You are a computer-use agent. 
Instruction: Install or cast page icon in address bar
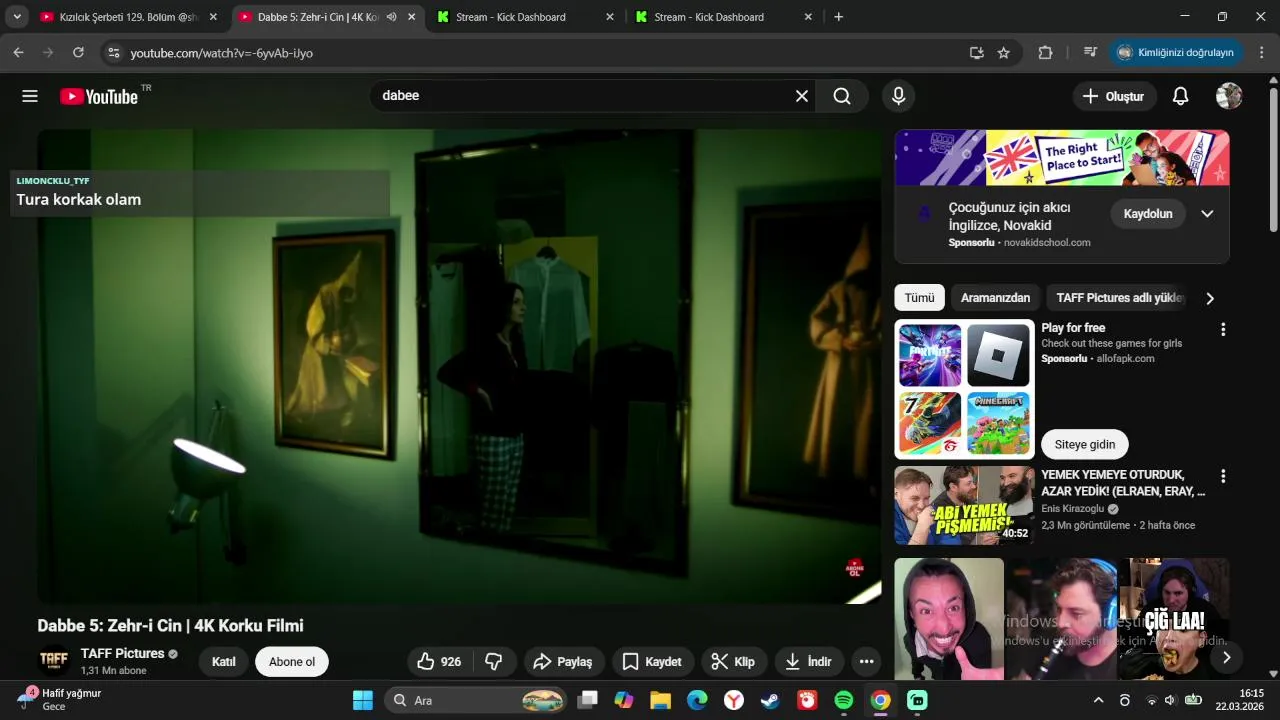point(977,52)
